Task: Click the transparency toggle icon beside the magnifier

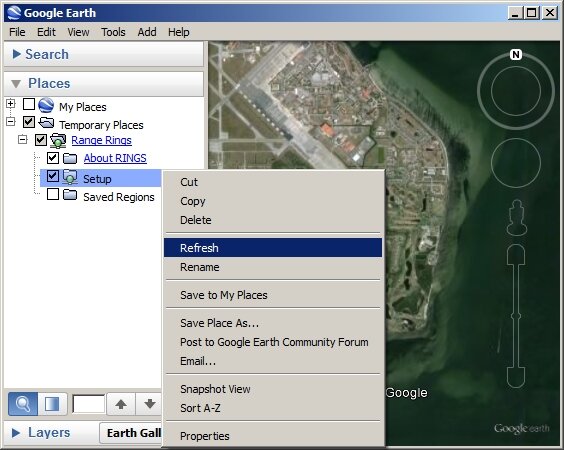Action: click(52, 404)
